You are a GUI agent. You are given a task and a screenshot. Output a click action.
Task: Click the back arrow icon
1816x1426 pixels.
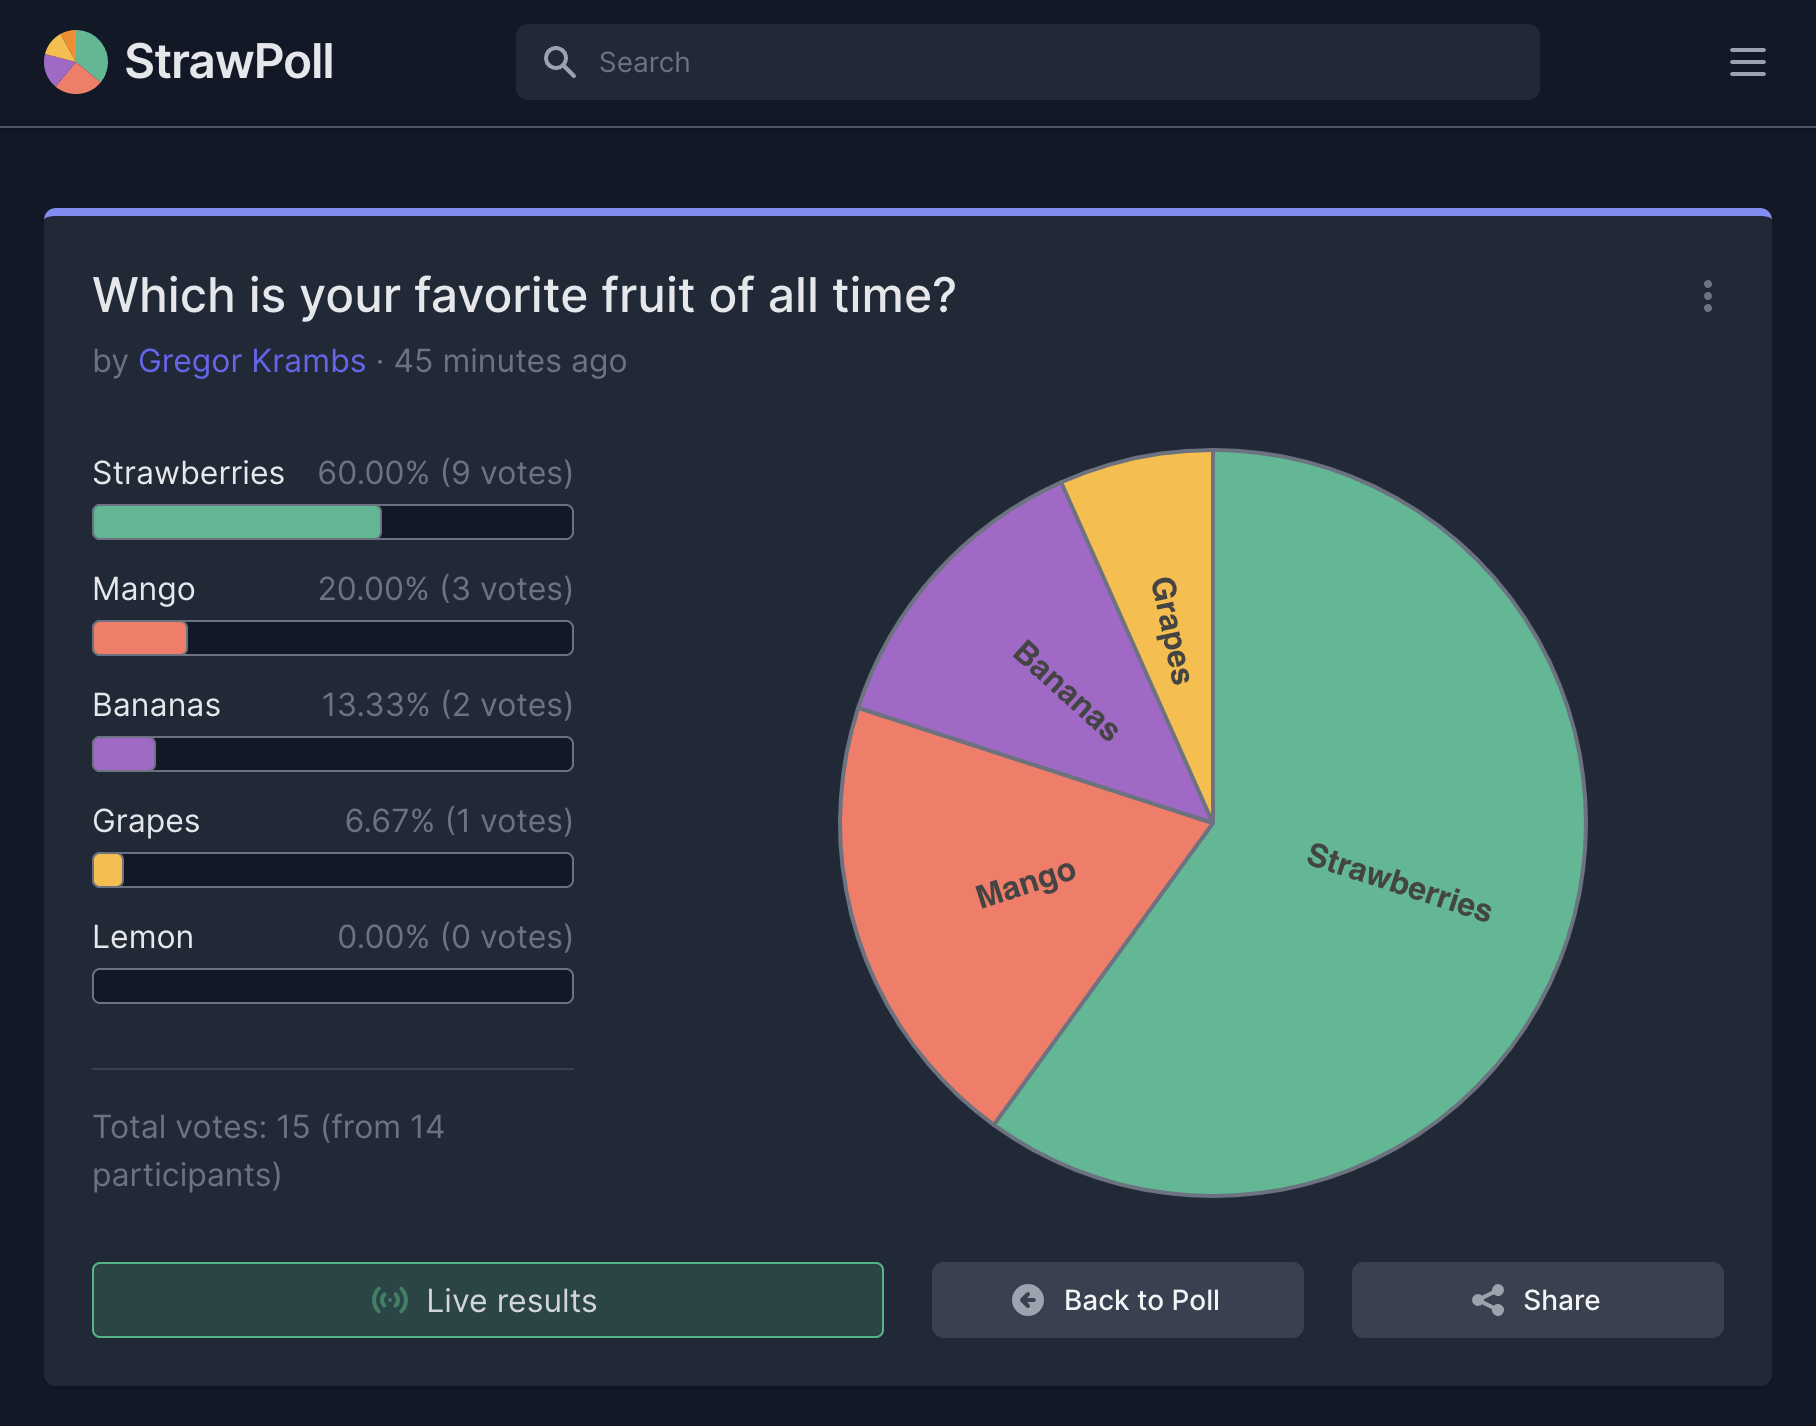tap(1027, 1300)
